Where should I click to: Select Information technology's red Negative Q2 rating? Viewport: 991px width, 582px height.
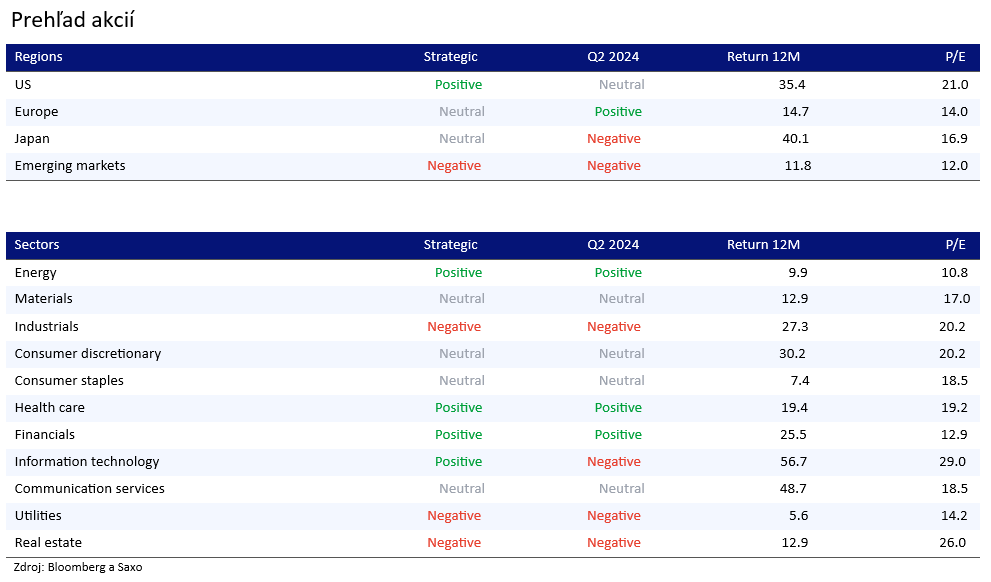(x=614, y=462)
